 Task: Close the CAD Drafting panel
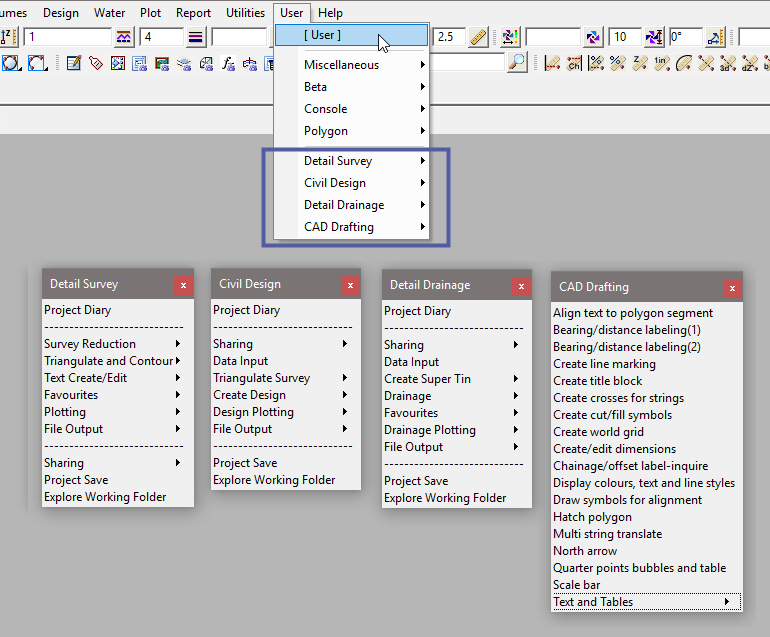(732, 288)
